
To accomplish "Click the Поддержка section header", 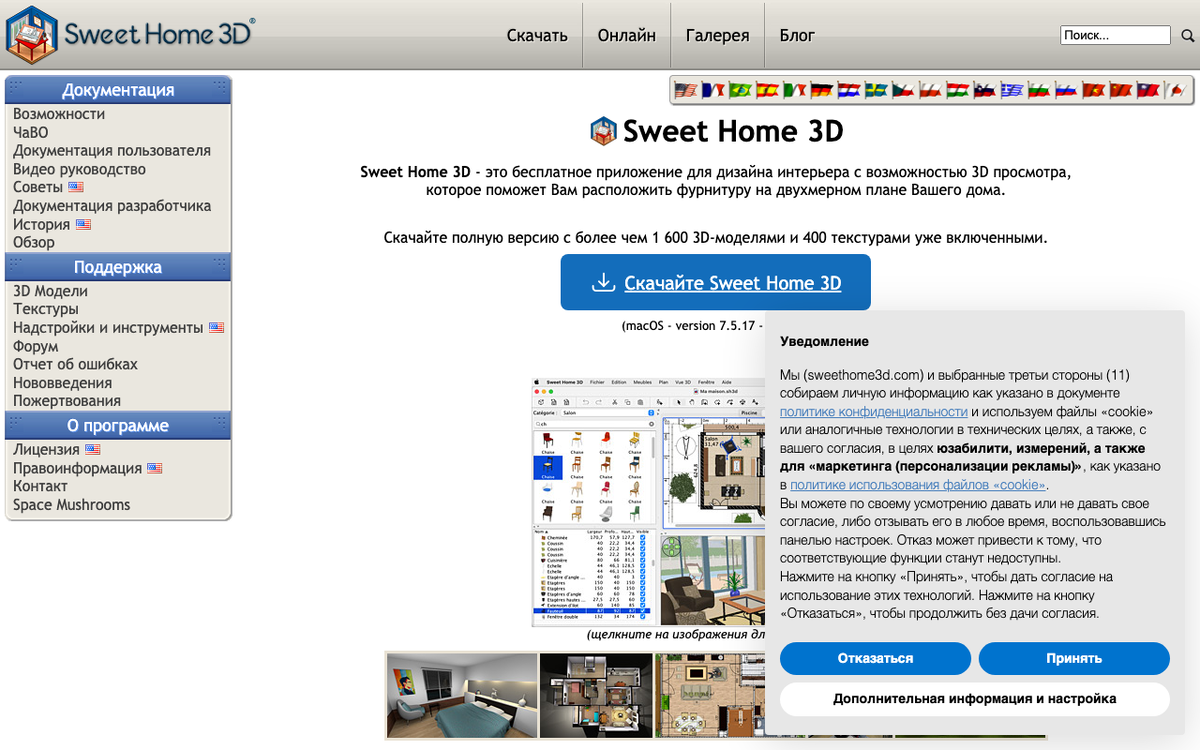I will [x=118, y=267].
